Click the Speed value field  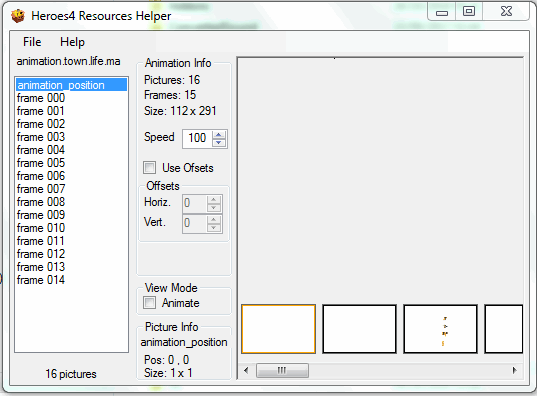pos(197,138)
